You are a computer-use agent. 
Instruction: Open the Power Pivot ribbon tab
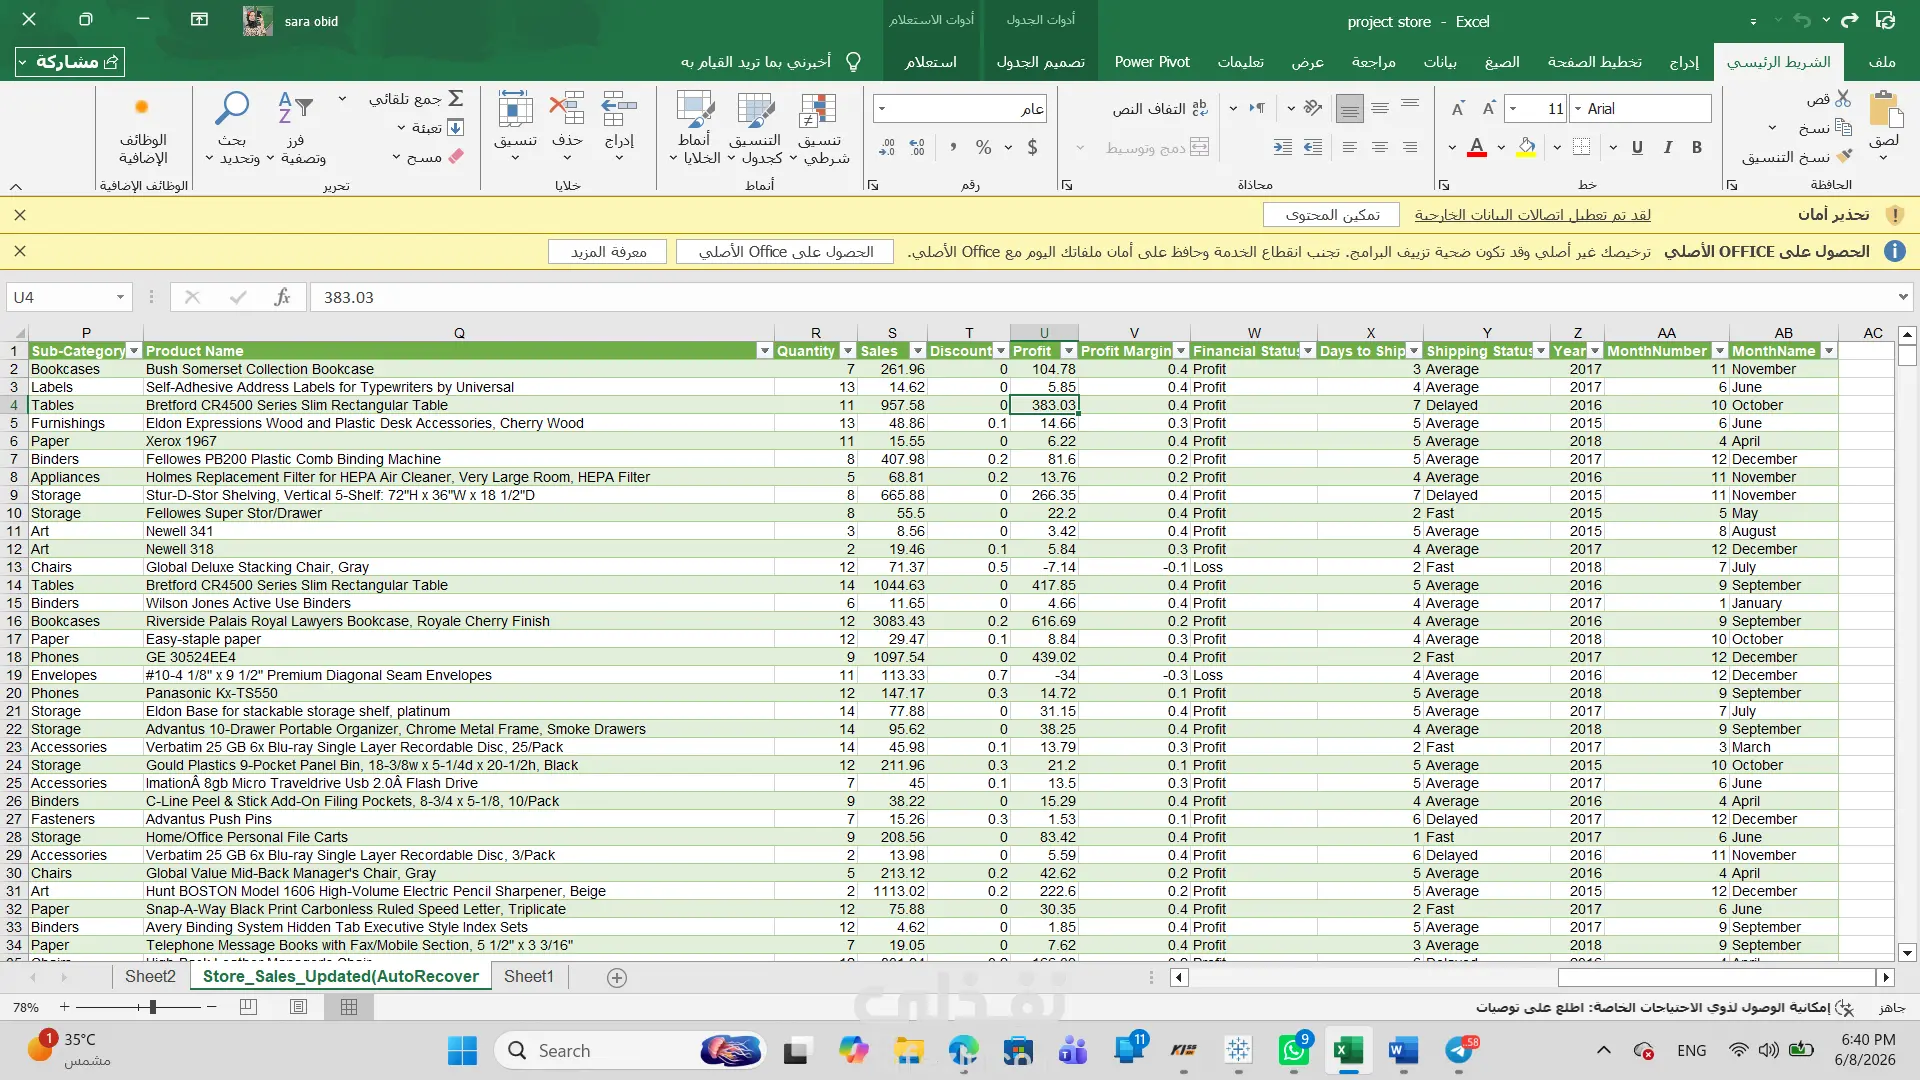(x=1152, y=62)
